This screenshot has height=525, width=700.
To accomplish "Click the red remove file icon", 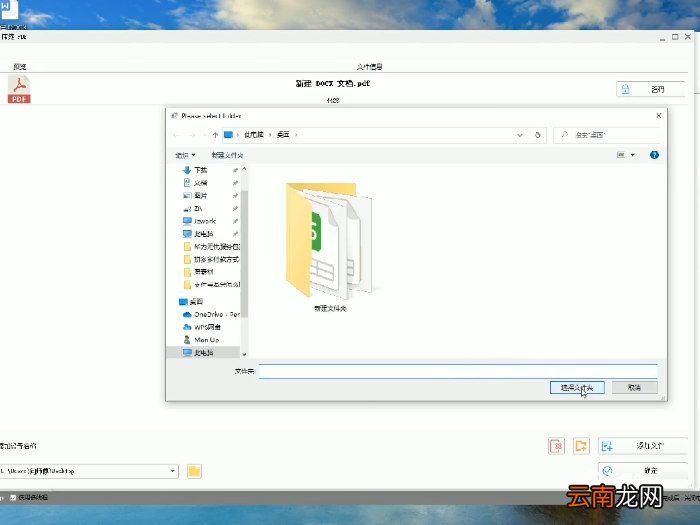I will [x=556, y=446].
